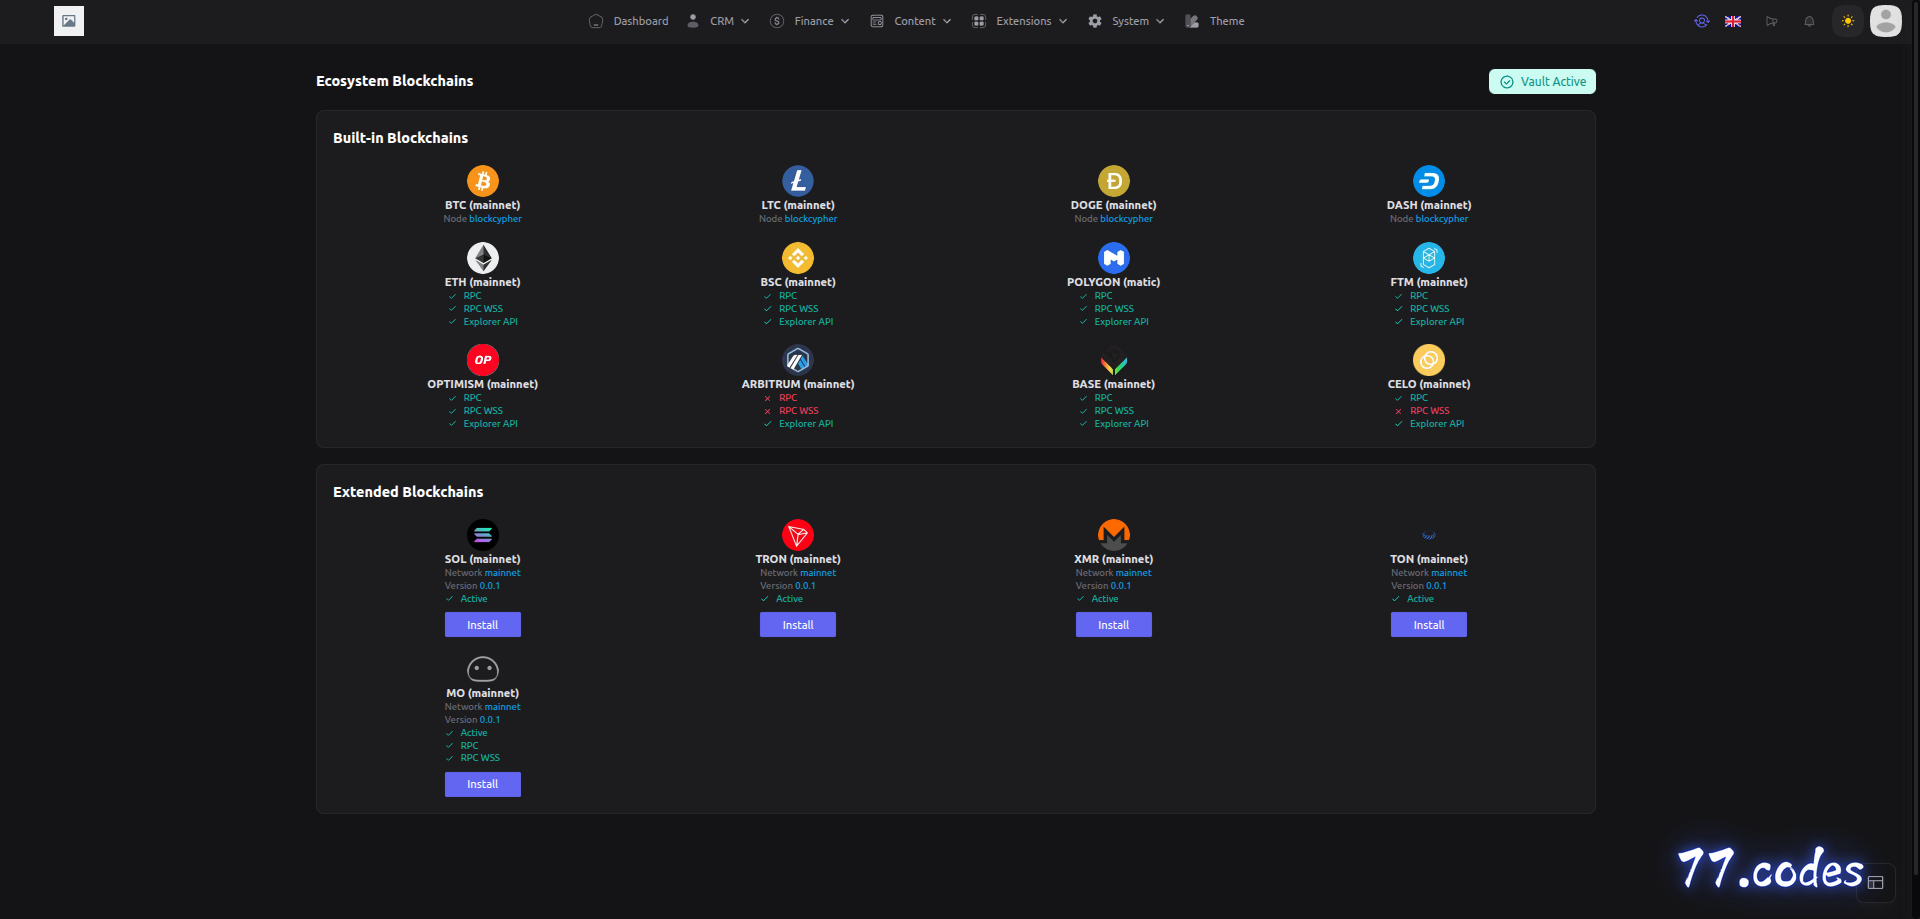Click the BASE (mainnet) label
The height and width of the screenshot is (919, 1920).
coord(1114,384)
